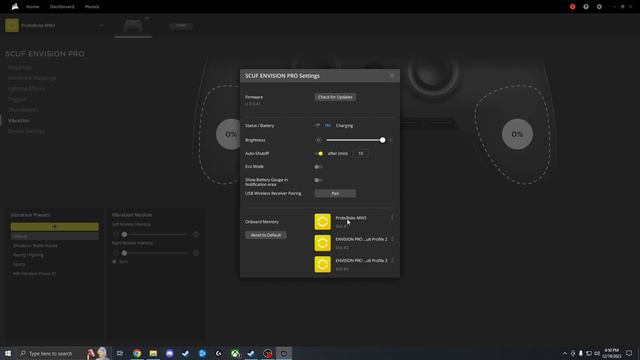
Task: Select the ENVISION PRO Profile 2 slot icon
Action: (x=322, y=243)
